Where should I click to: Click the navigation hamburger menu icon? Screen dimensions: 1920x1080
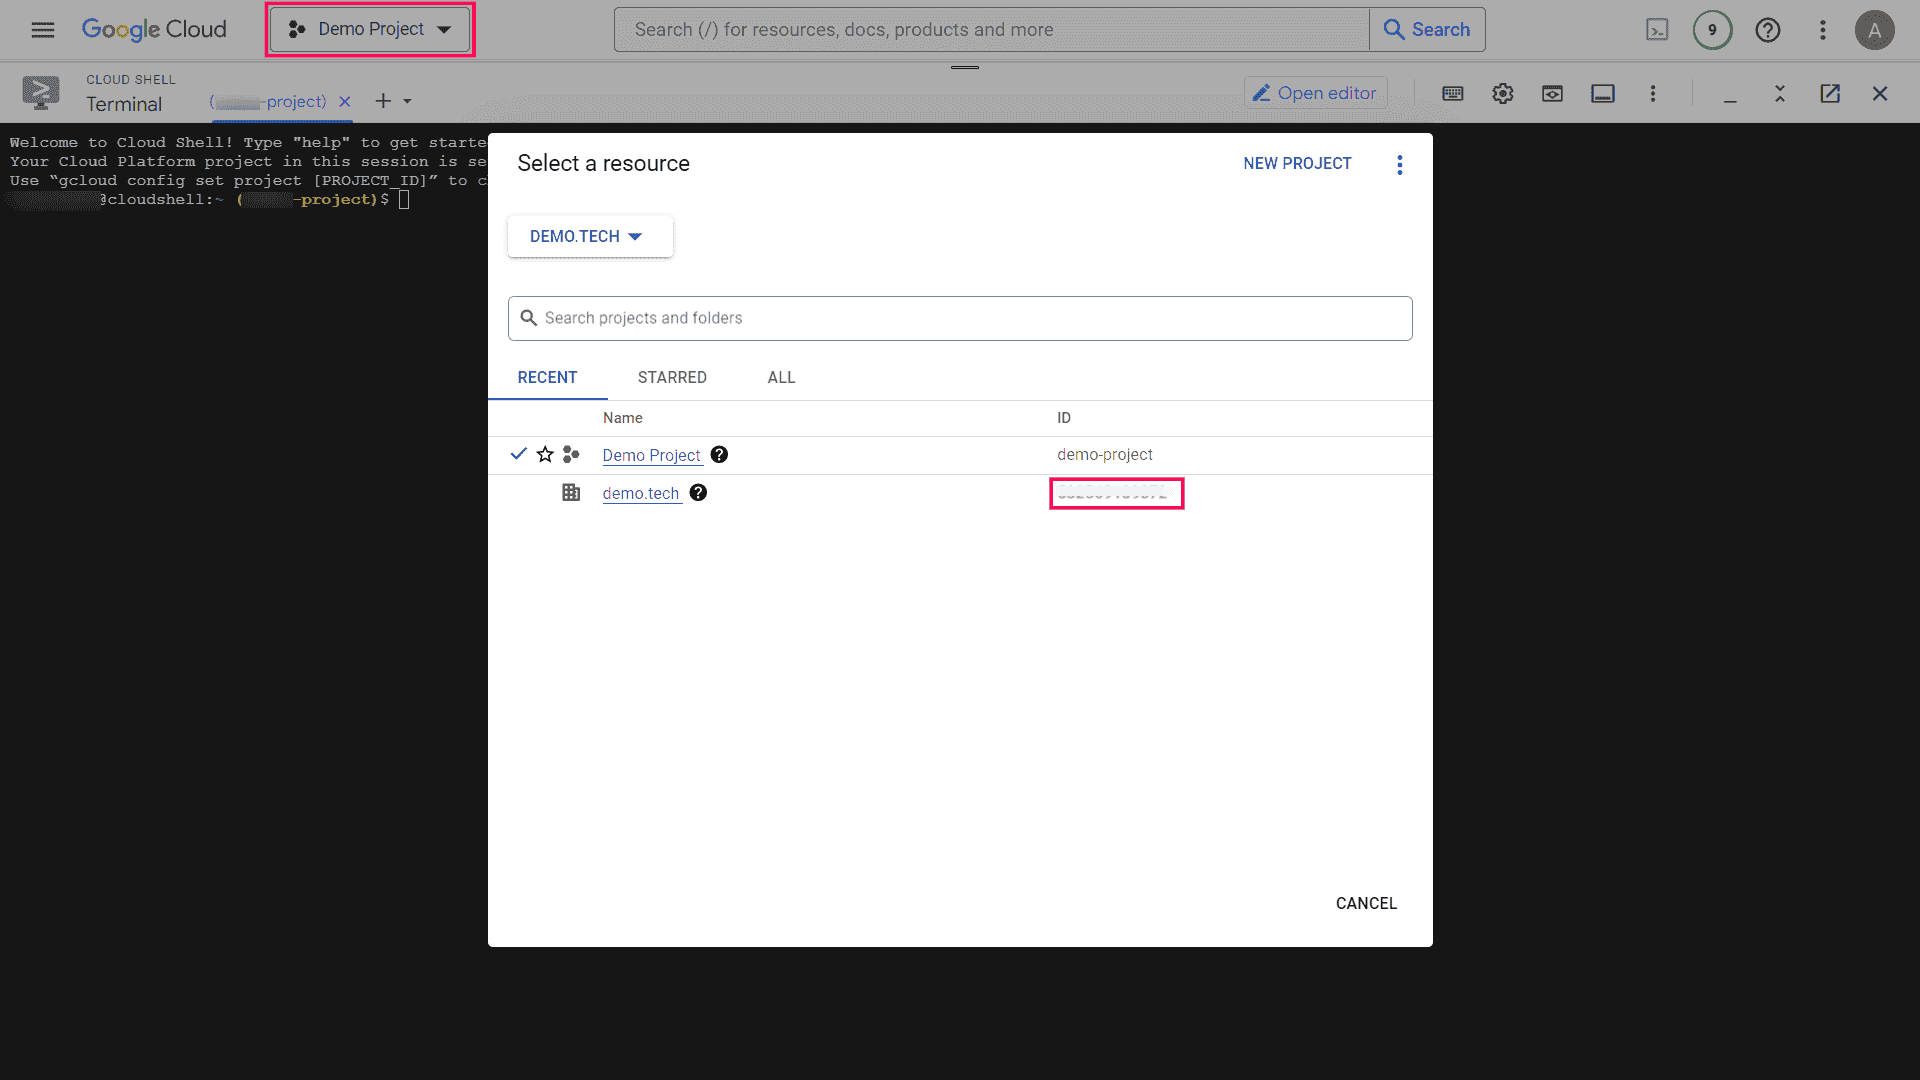tap(42, 30)
